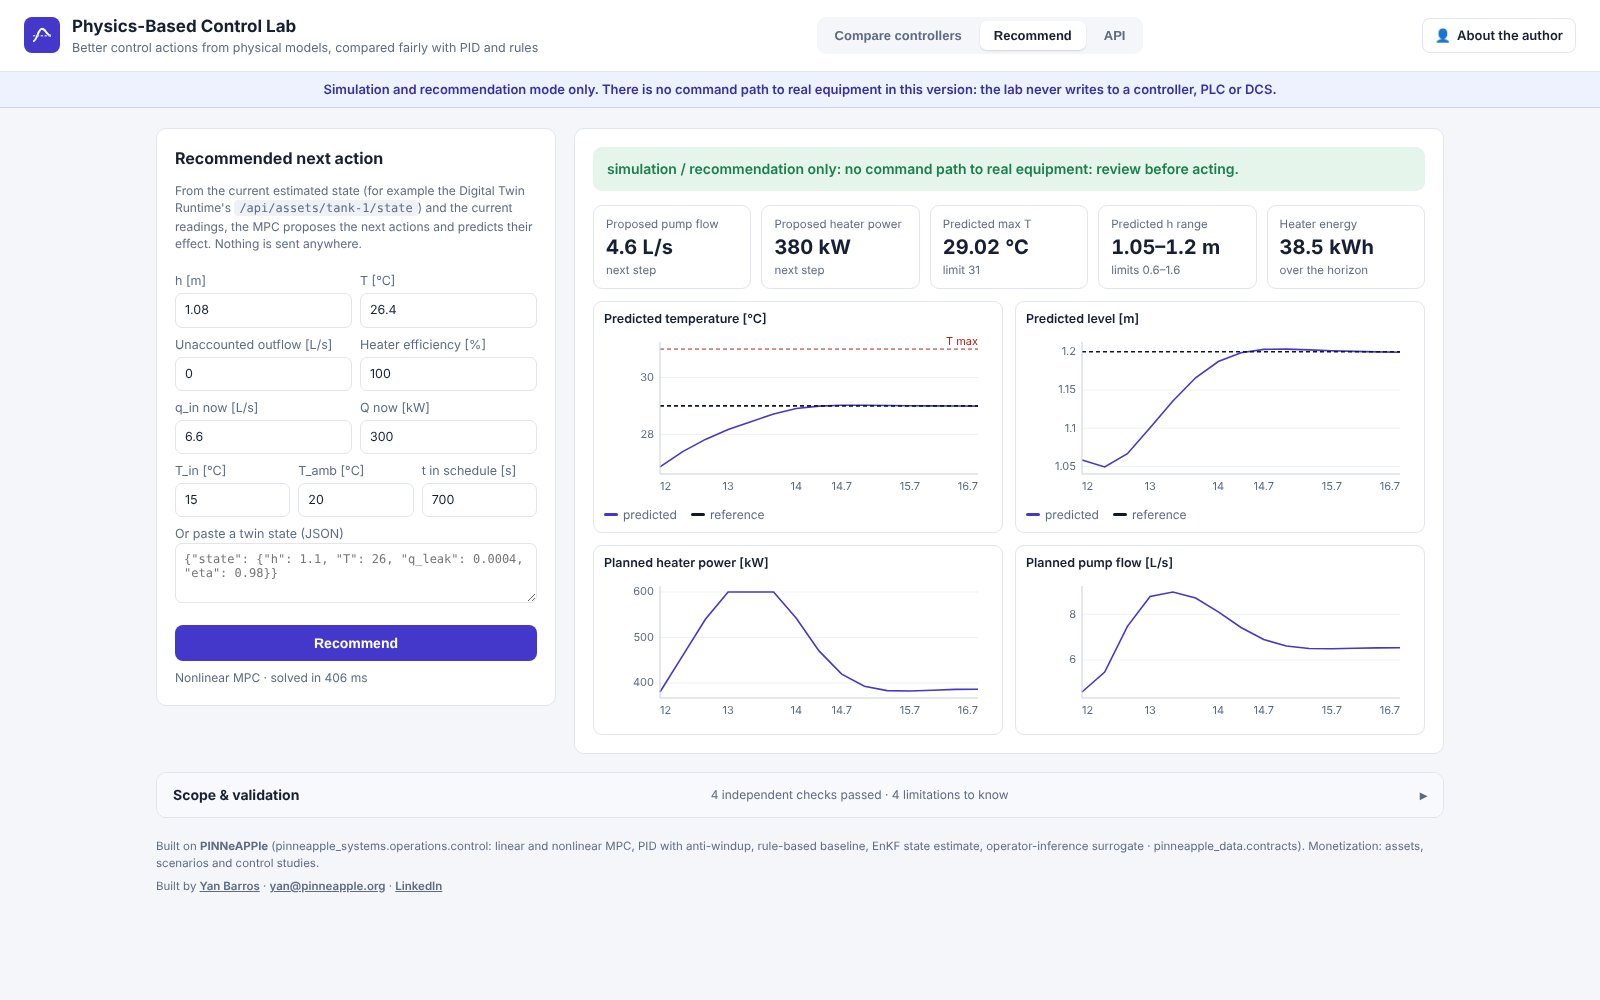Open the Yan Barros link

pos(229,886)
